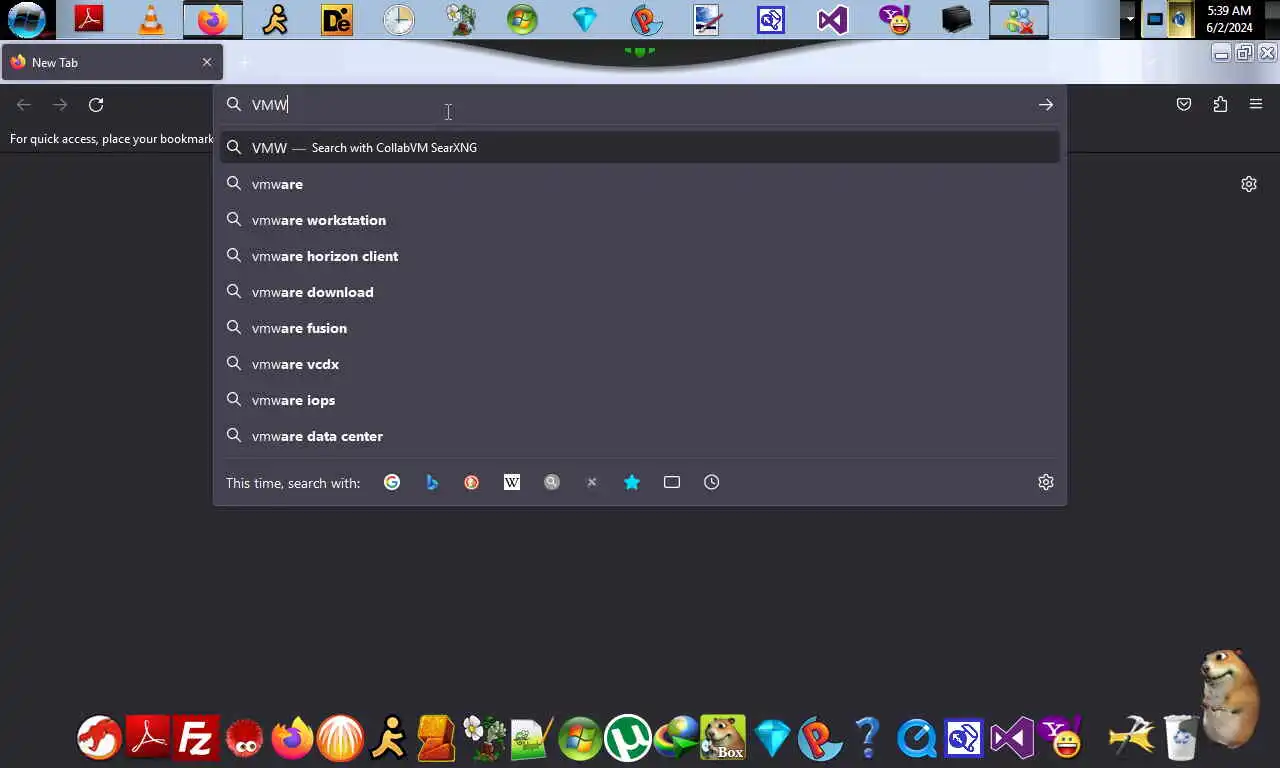
Task: Select the 'vmware data center' suggestion
Action: (640, 436)
